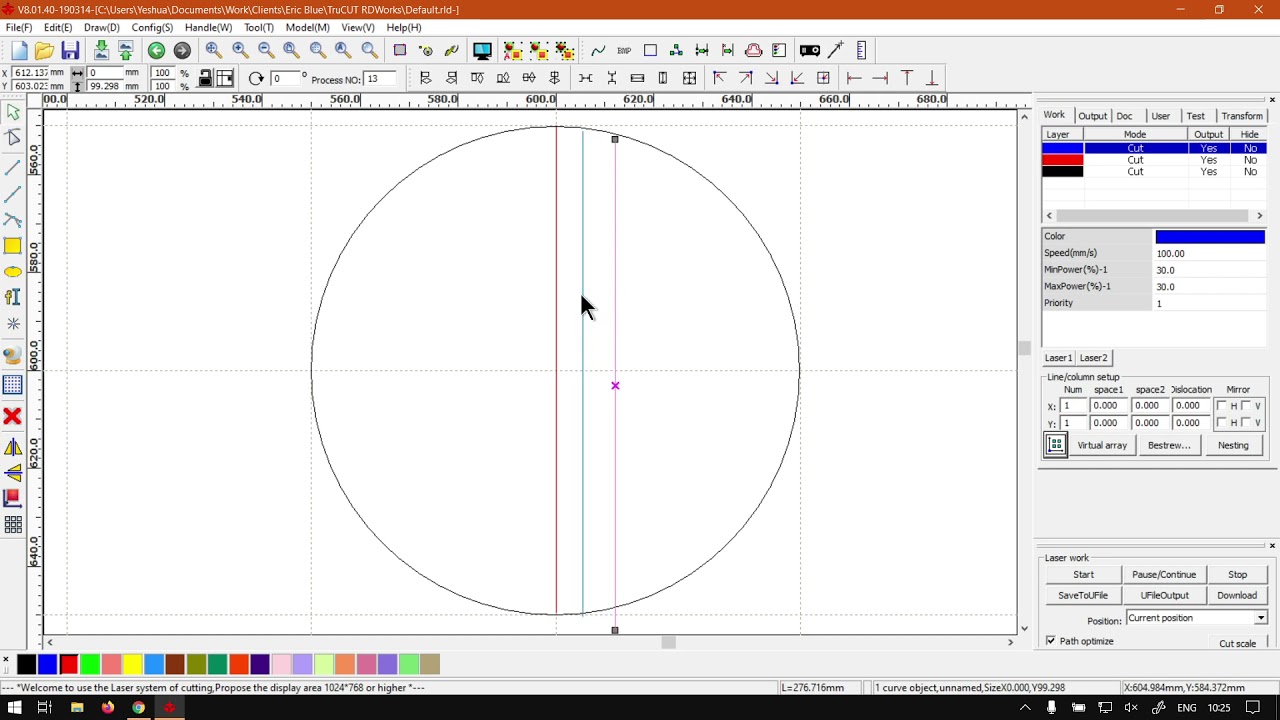The width and height of the screenshot is (1280, 720).
Task: Open the Handle menu
Action: tap(208, 28)
